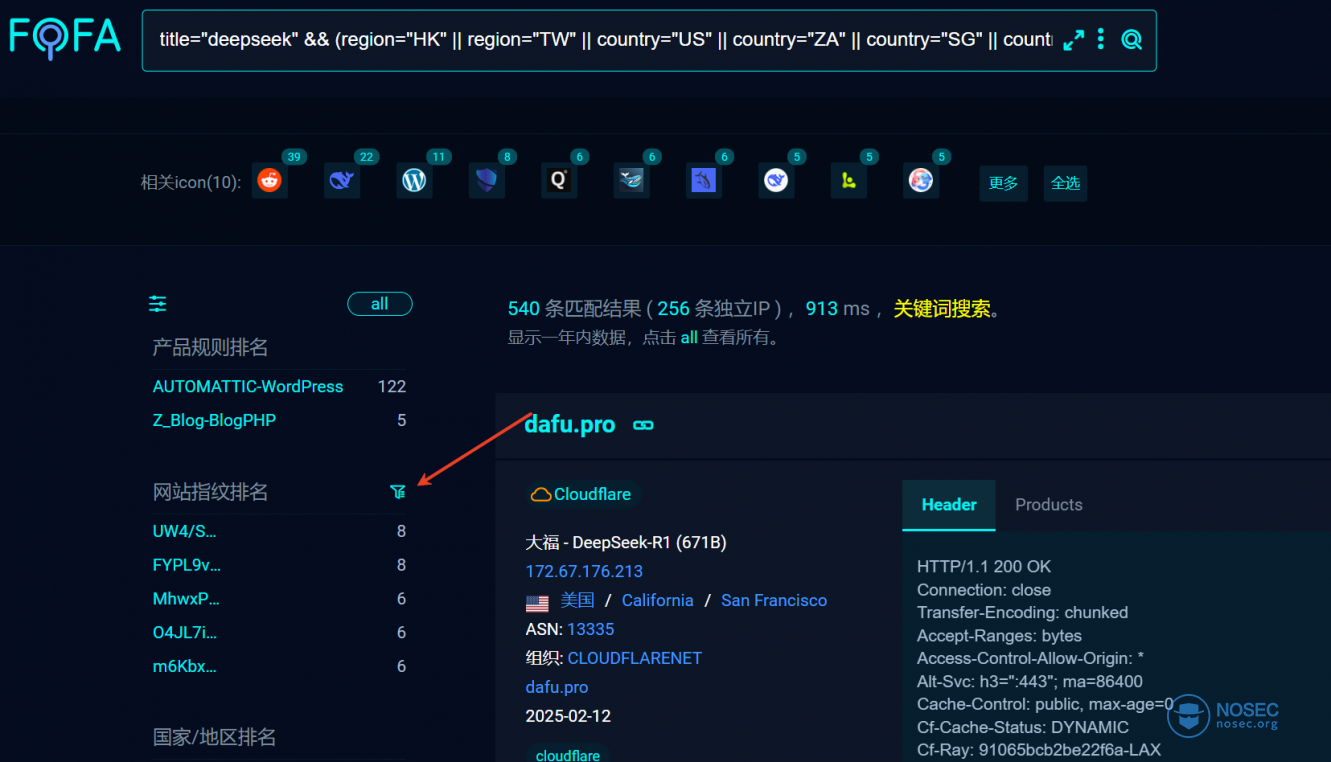This screenshot has width=1331, height=762.
Task: Filter by the dark whale photo icon with count 6
Action: pyautogui.click(x=631, y=180)
